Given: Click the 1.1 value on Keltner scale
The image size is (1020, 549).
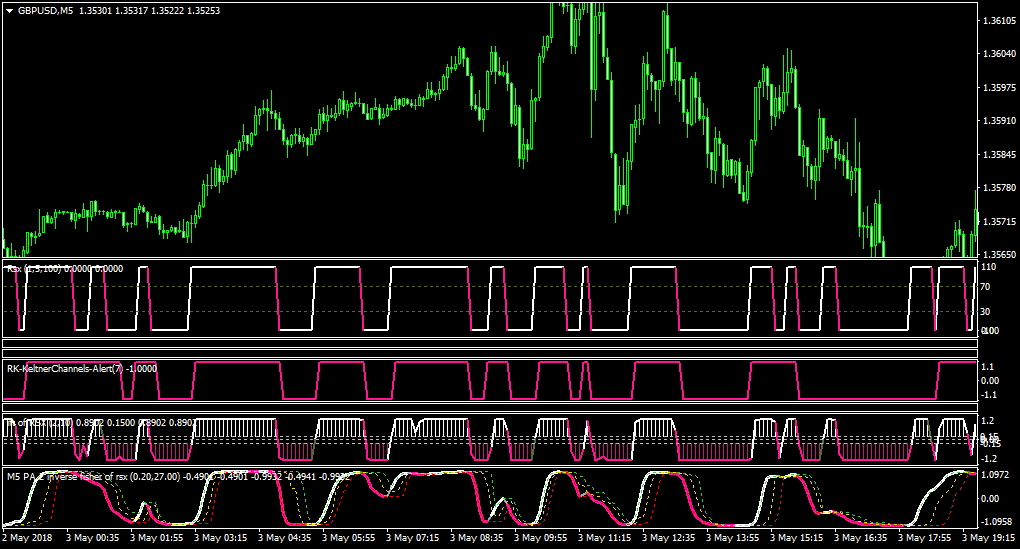Looking at the screenshot, I should (x=987, y=367).
